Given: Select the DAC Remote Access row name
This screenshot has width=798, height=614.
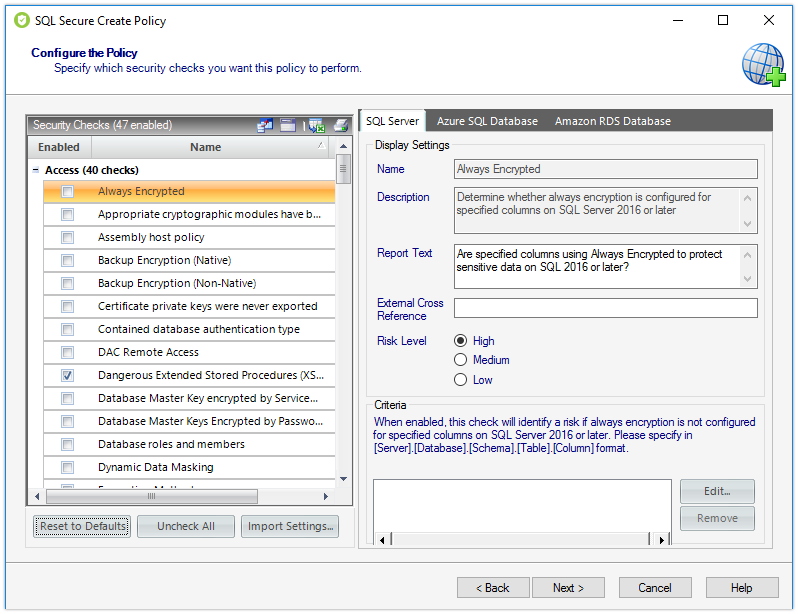Looking at the screenshot, I should coord(148,352).
